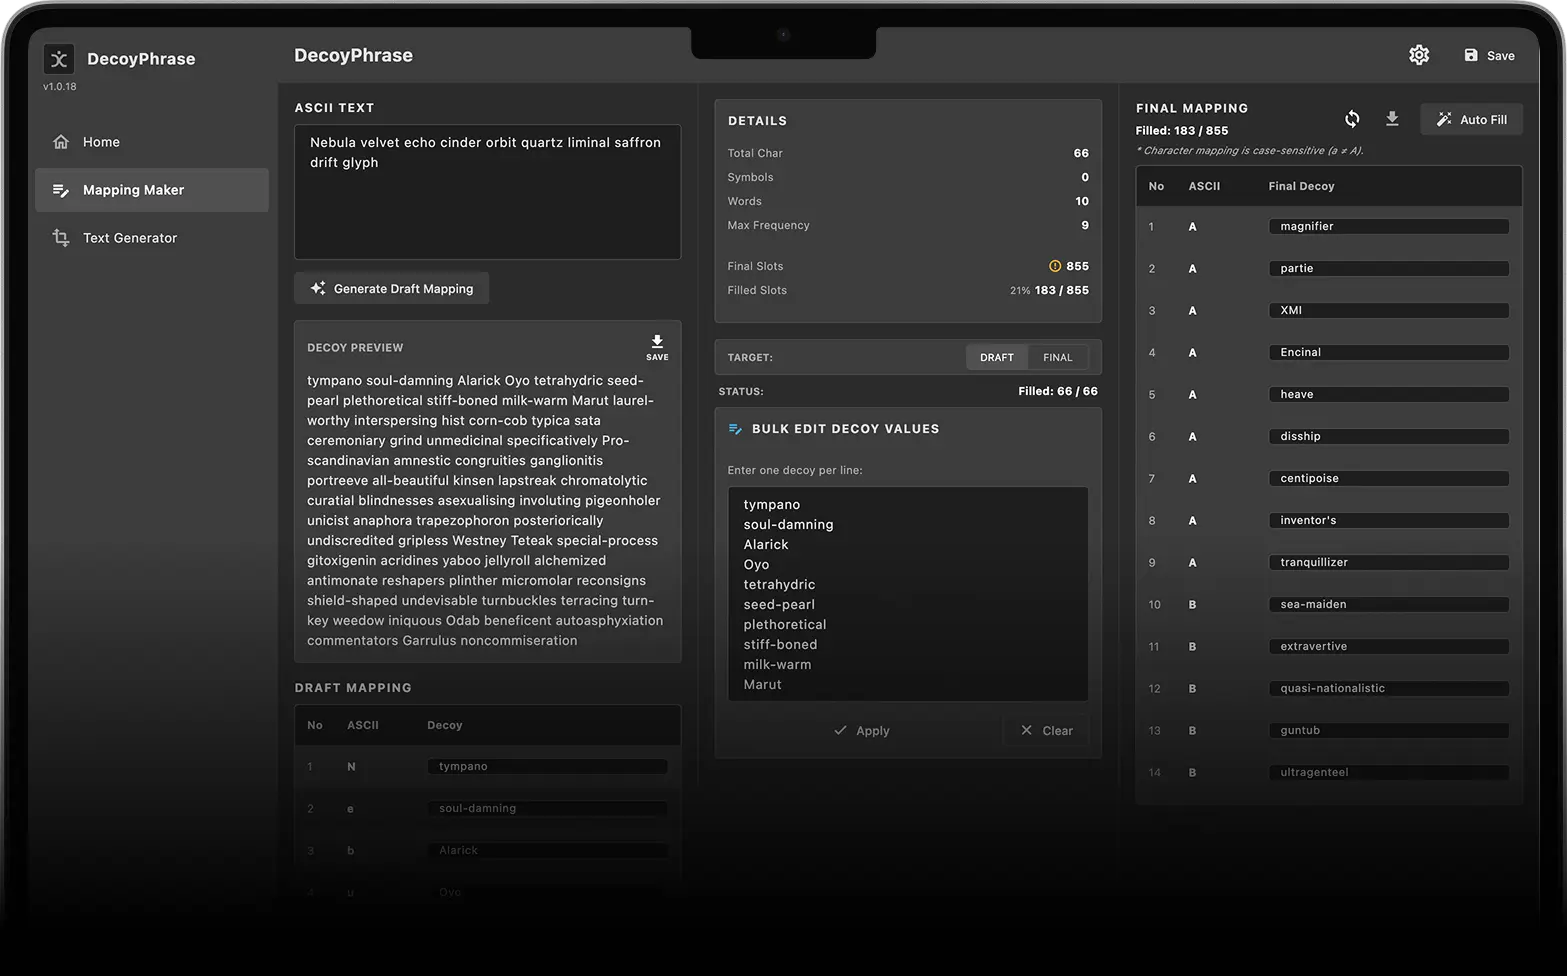Select the Mapping Maker sidebar icon
The height and width of the screenshot is (976, 1567).
(x=59, y=189)
